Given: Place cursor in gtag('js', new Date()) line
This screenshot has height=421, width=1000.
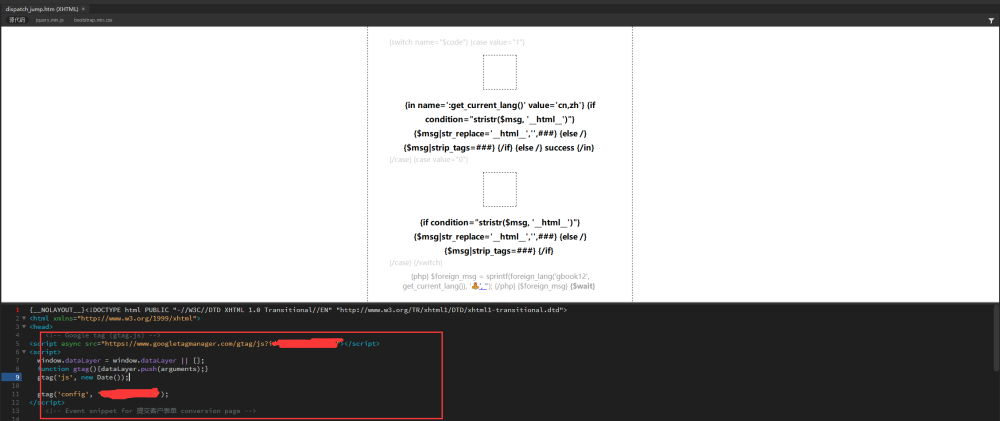Looking at the screenshot, I should 84,378.
